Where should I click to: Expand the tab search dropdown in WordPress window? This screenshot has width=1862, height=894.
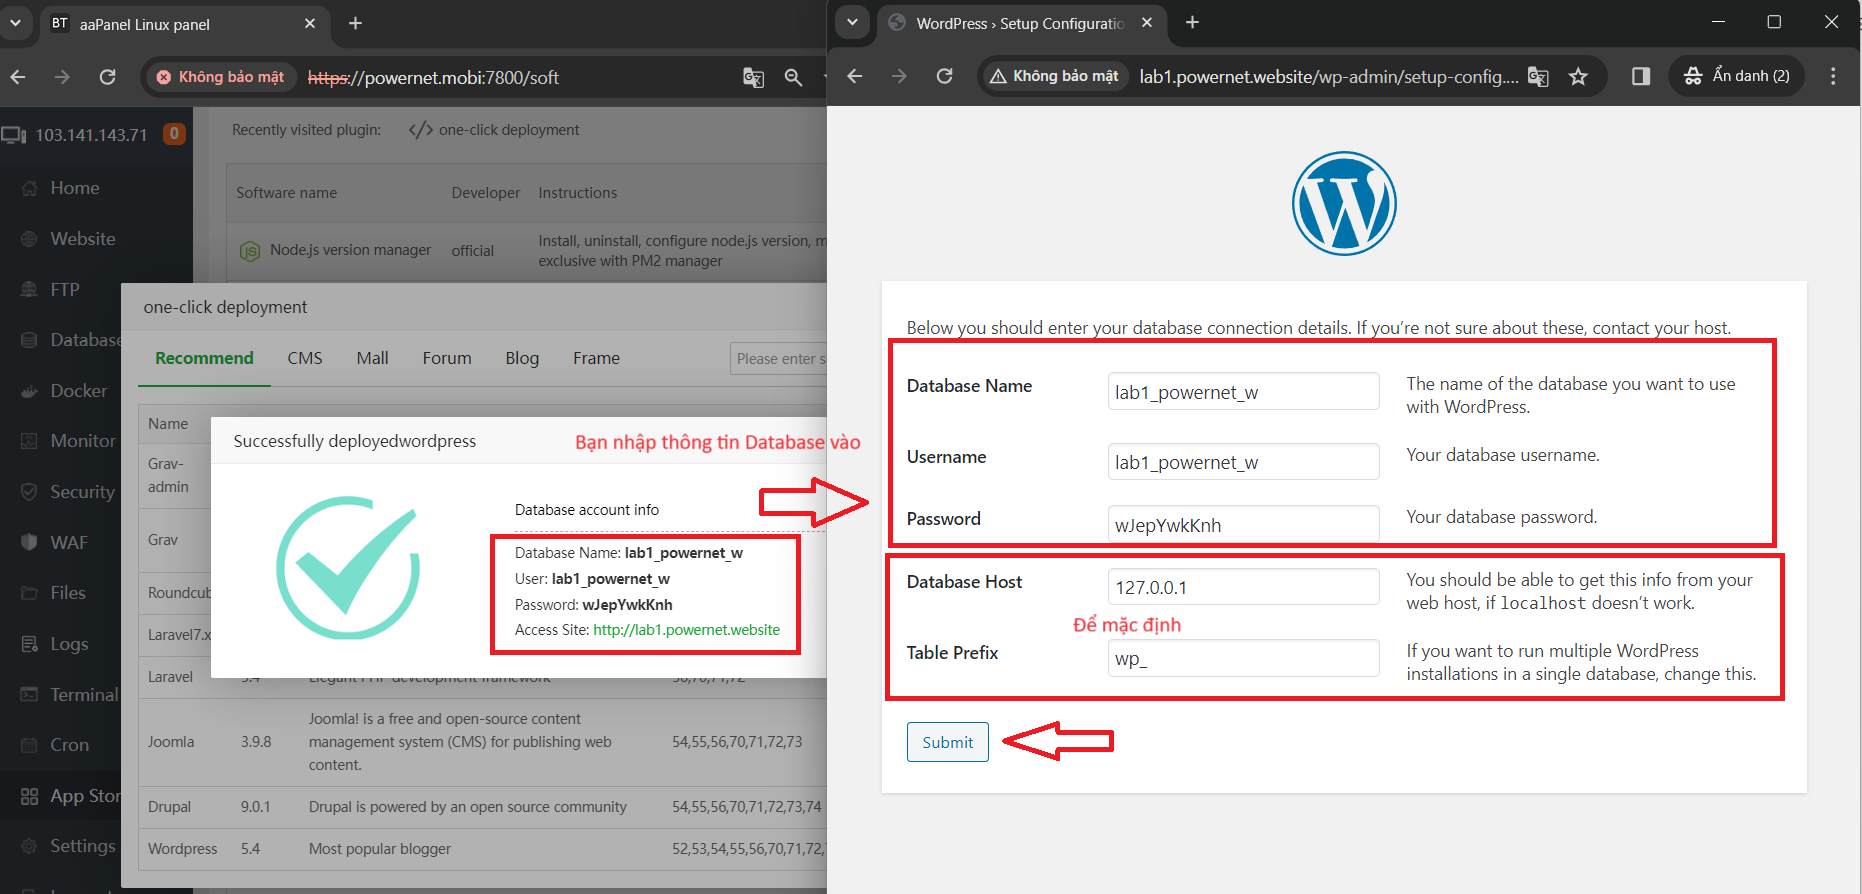(852, 23)
